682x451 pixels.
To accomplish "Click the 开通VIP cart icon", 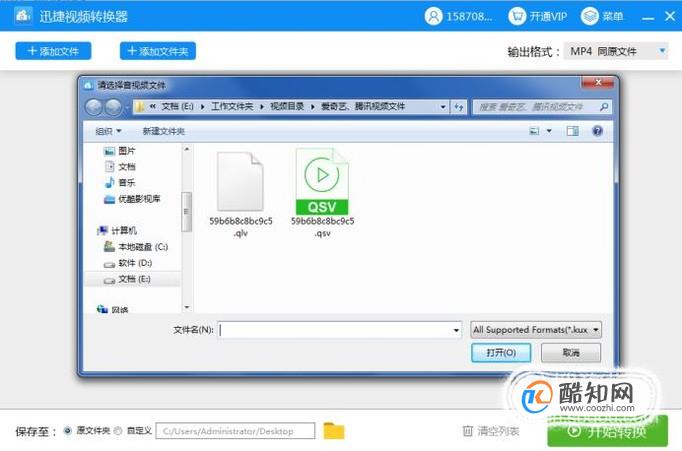I will 517,17.
